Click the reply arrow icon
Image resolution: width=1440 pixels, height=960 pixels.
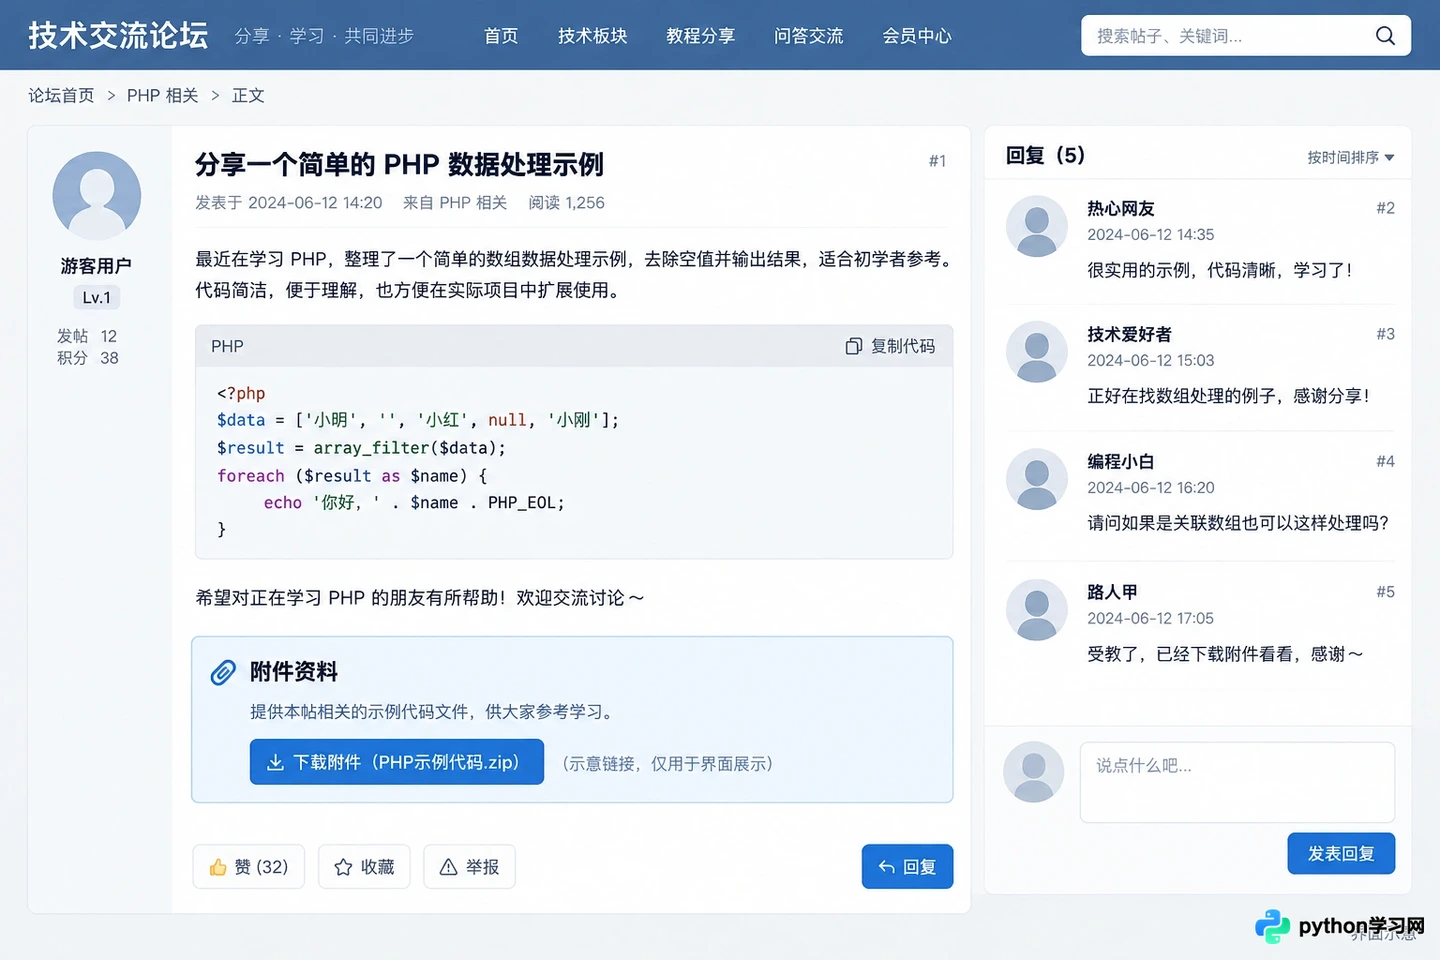click(886, 867)
